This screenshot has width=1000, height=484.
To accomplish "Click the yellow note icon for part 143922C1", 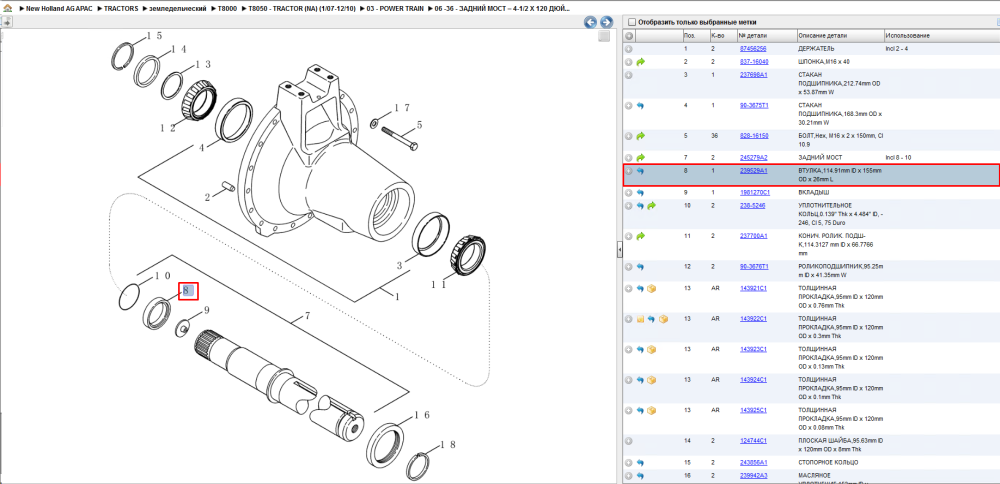I will point(640,319).
